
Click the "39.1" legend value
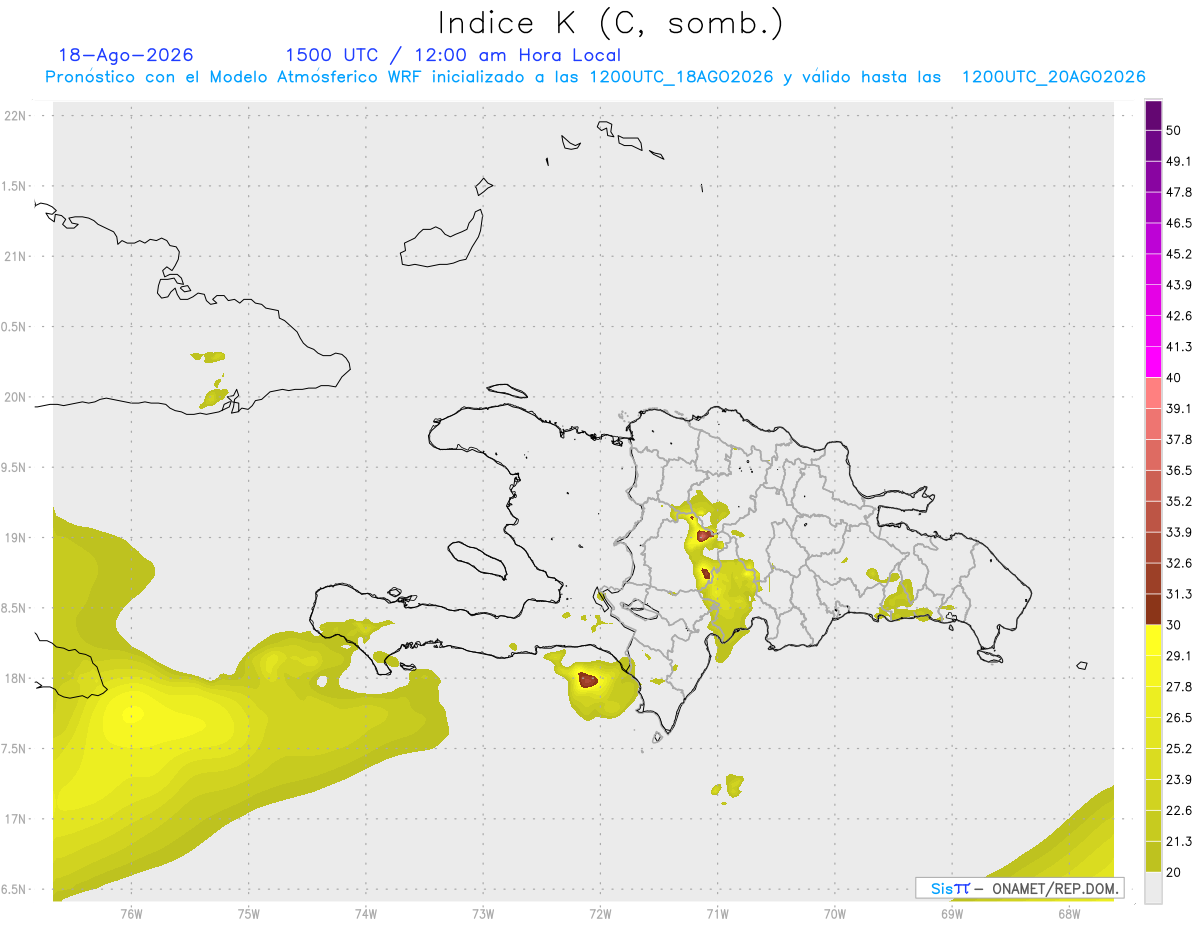pos(1178,408)
